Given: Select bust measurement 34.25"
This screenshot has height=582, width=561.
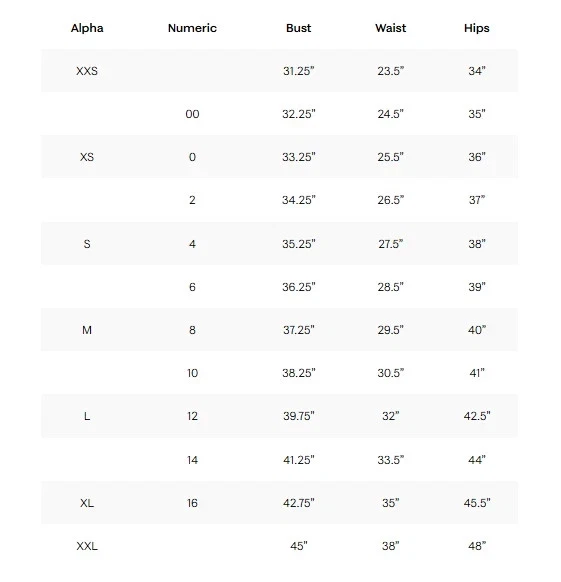Looking at the screenshot, I should coord(299,200).
